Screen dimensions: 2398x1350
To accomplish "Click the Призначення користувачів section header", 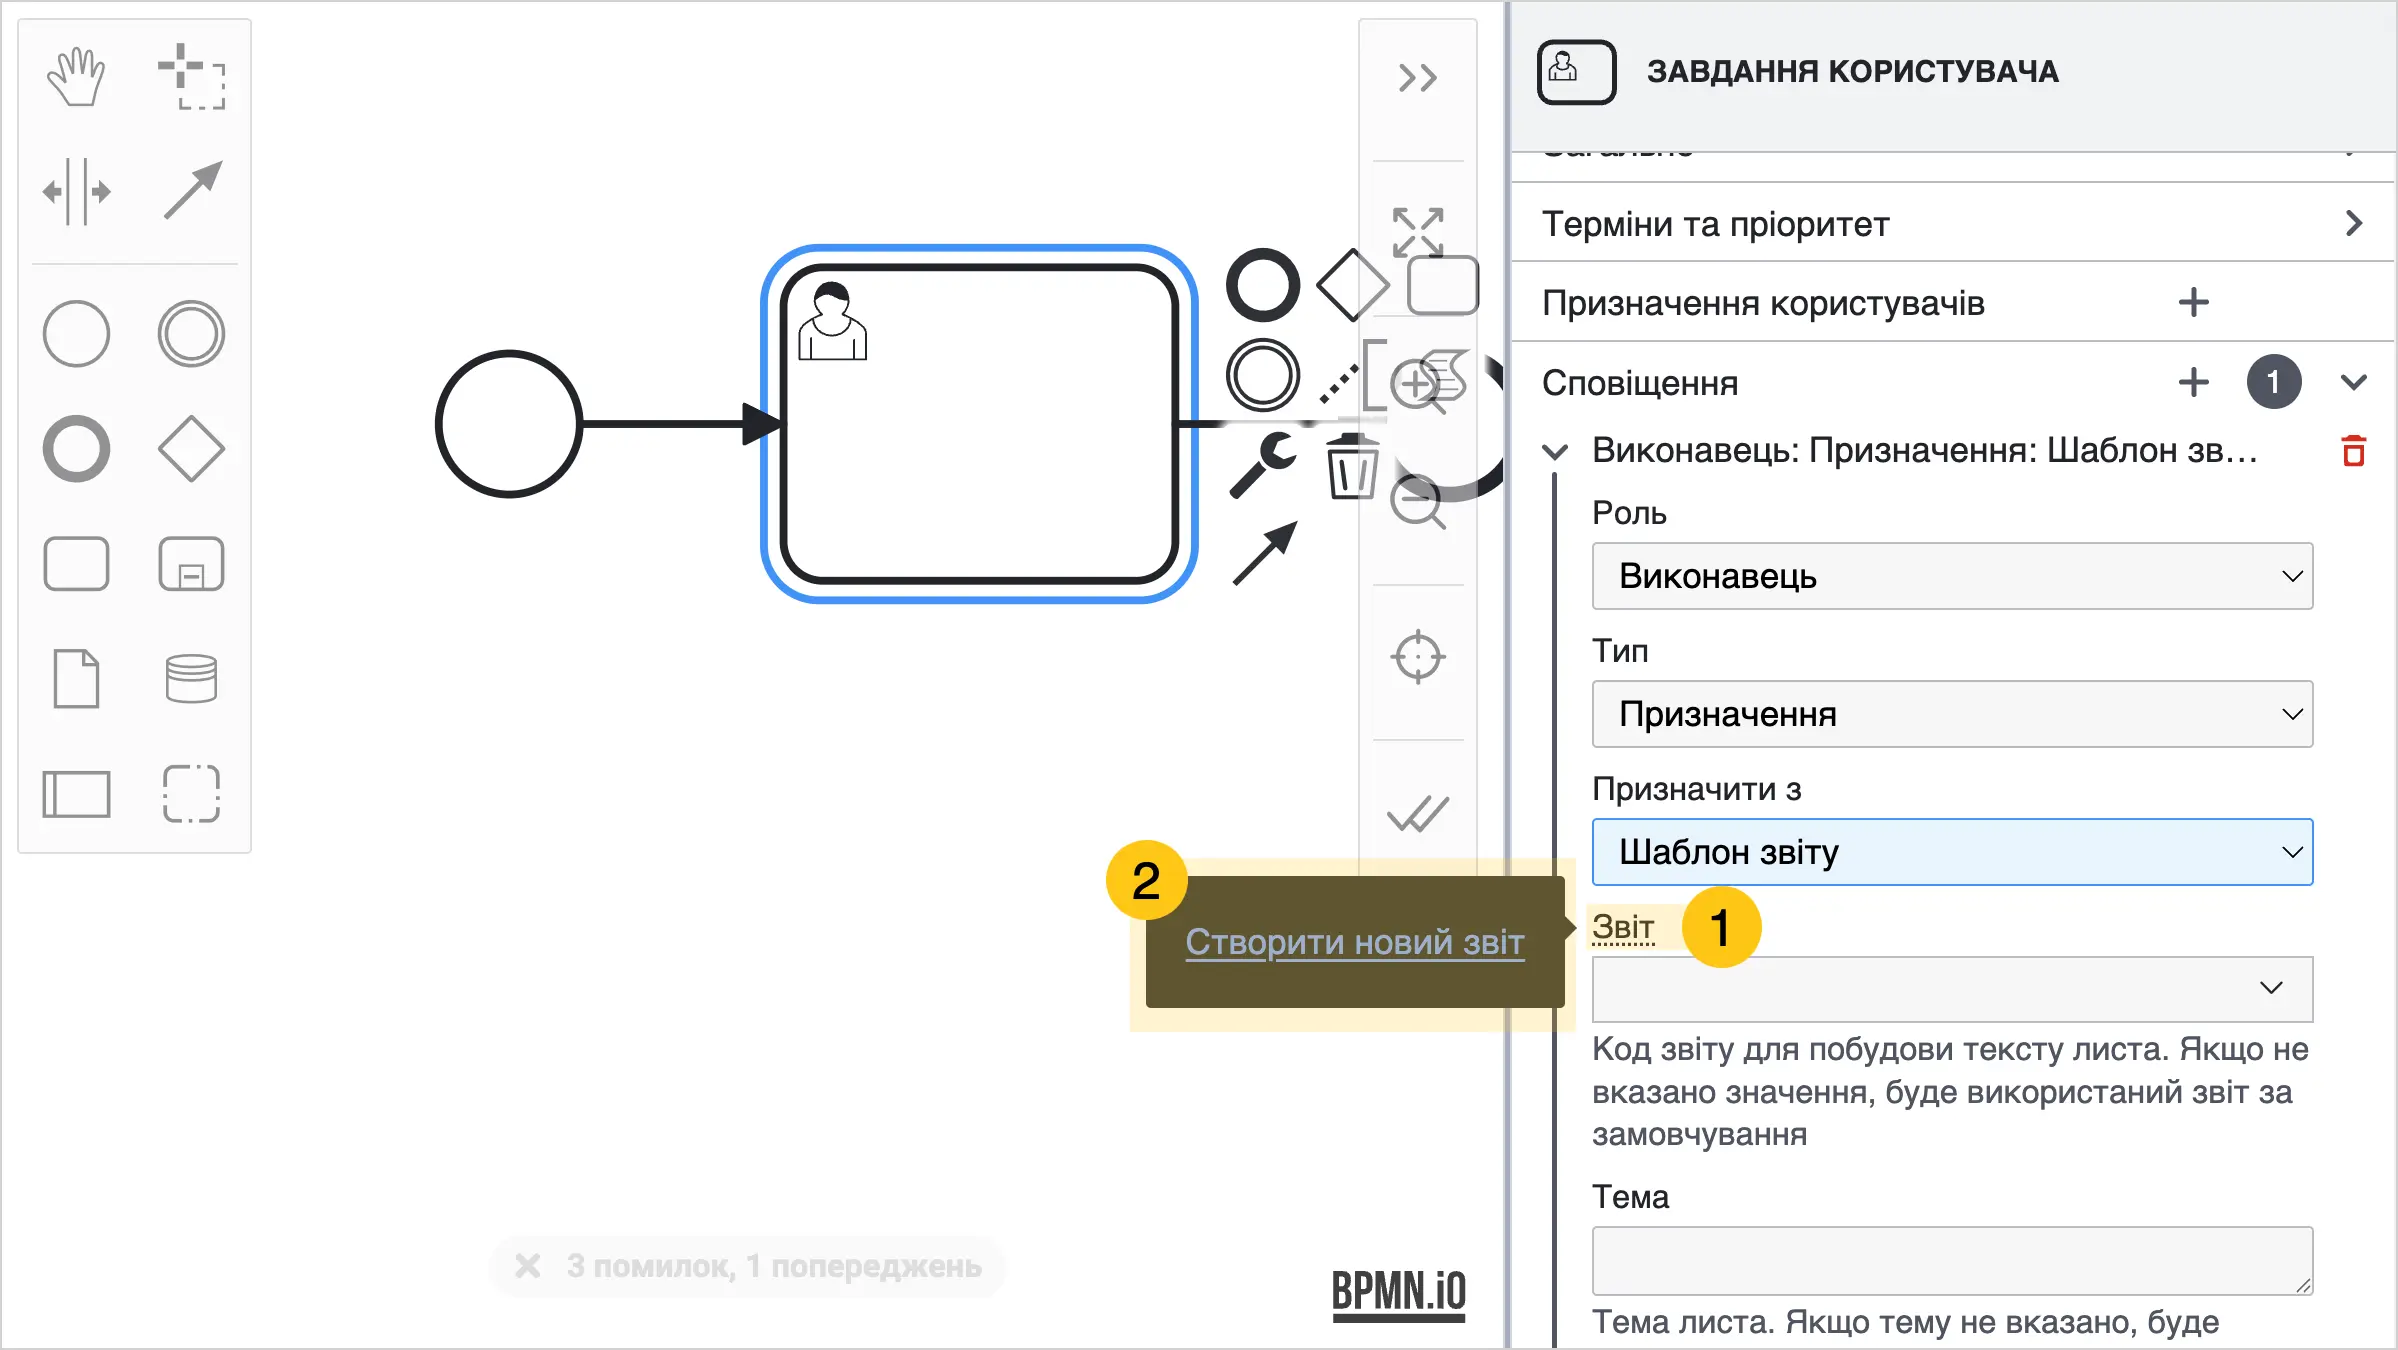I will coord(1763,303).
